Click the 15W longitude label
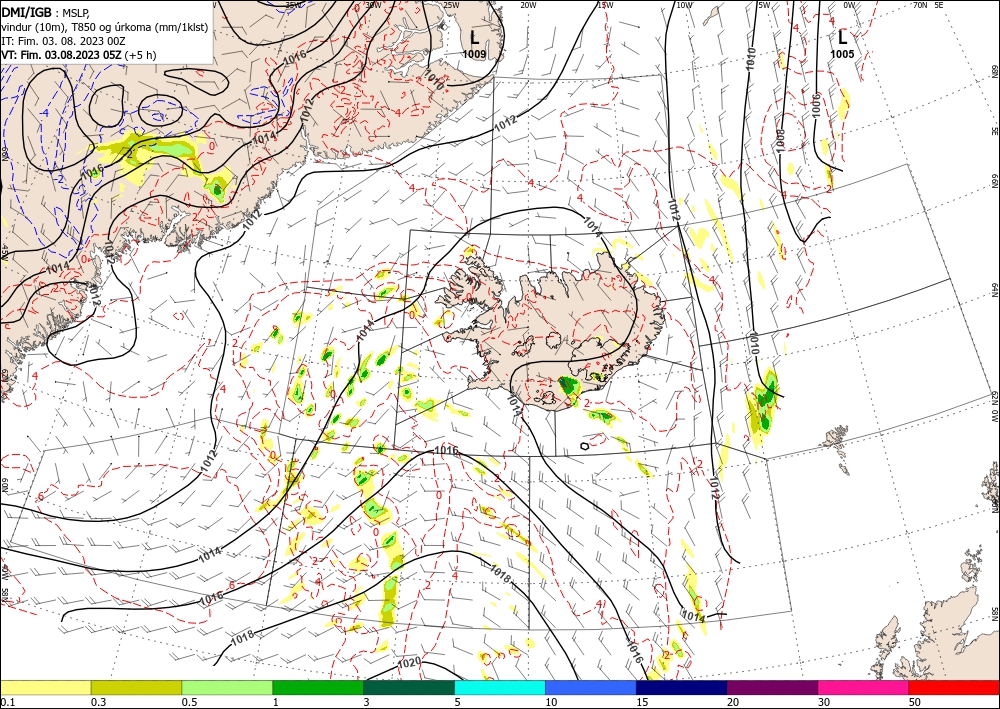The image size is (1000, 709). point(605,5)
